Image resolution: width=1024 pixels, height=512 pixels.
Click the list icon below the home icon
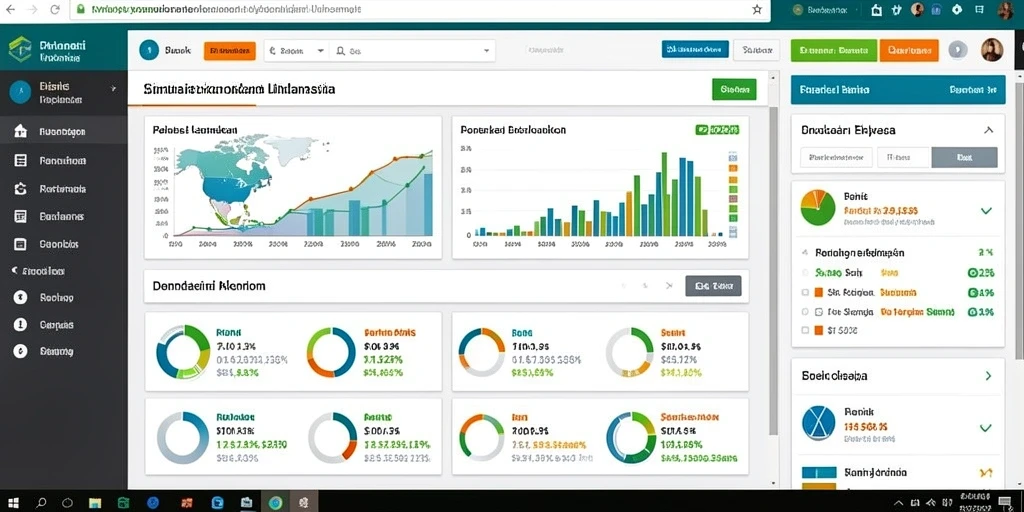click(x=20, y=160)
